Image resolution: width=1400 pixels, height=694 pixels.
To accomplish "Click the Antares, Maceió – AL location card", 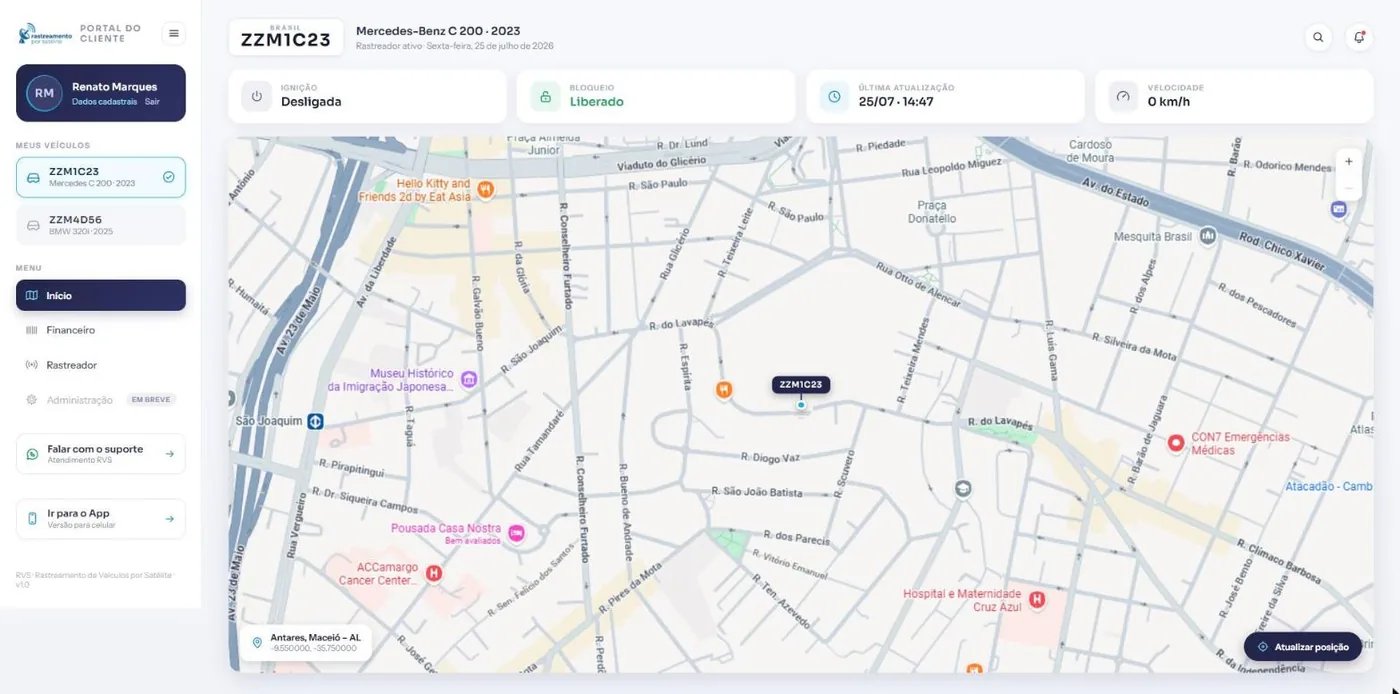I will [305, 642].
